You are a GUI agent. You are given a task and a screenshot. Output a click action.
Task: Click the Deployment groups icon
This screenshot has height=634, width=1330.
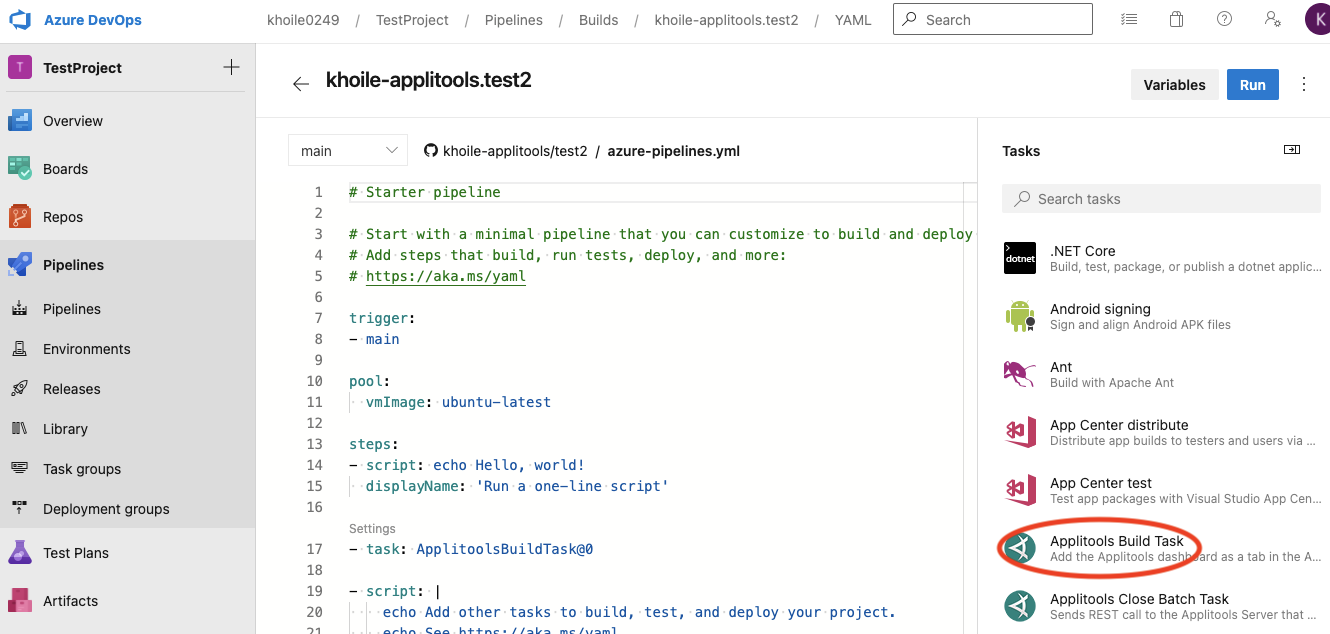pyautogui.click(x=20, y=509)
